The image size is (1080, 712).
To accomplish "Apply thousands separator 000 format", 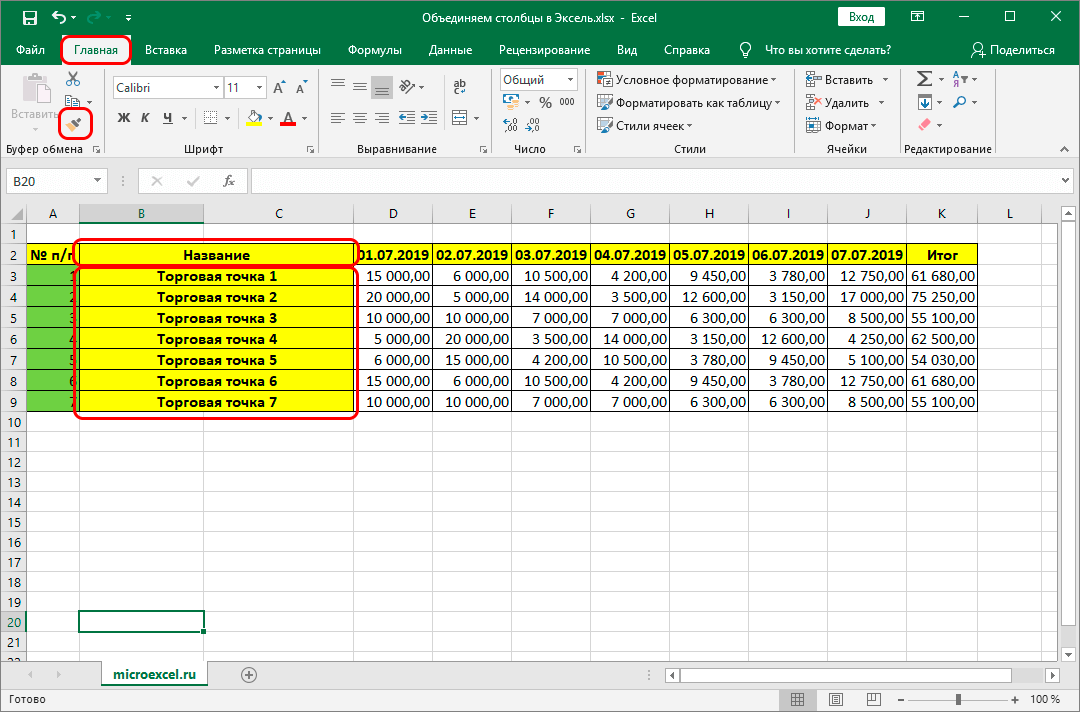I will coord(567,102).
